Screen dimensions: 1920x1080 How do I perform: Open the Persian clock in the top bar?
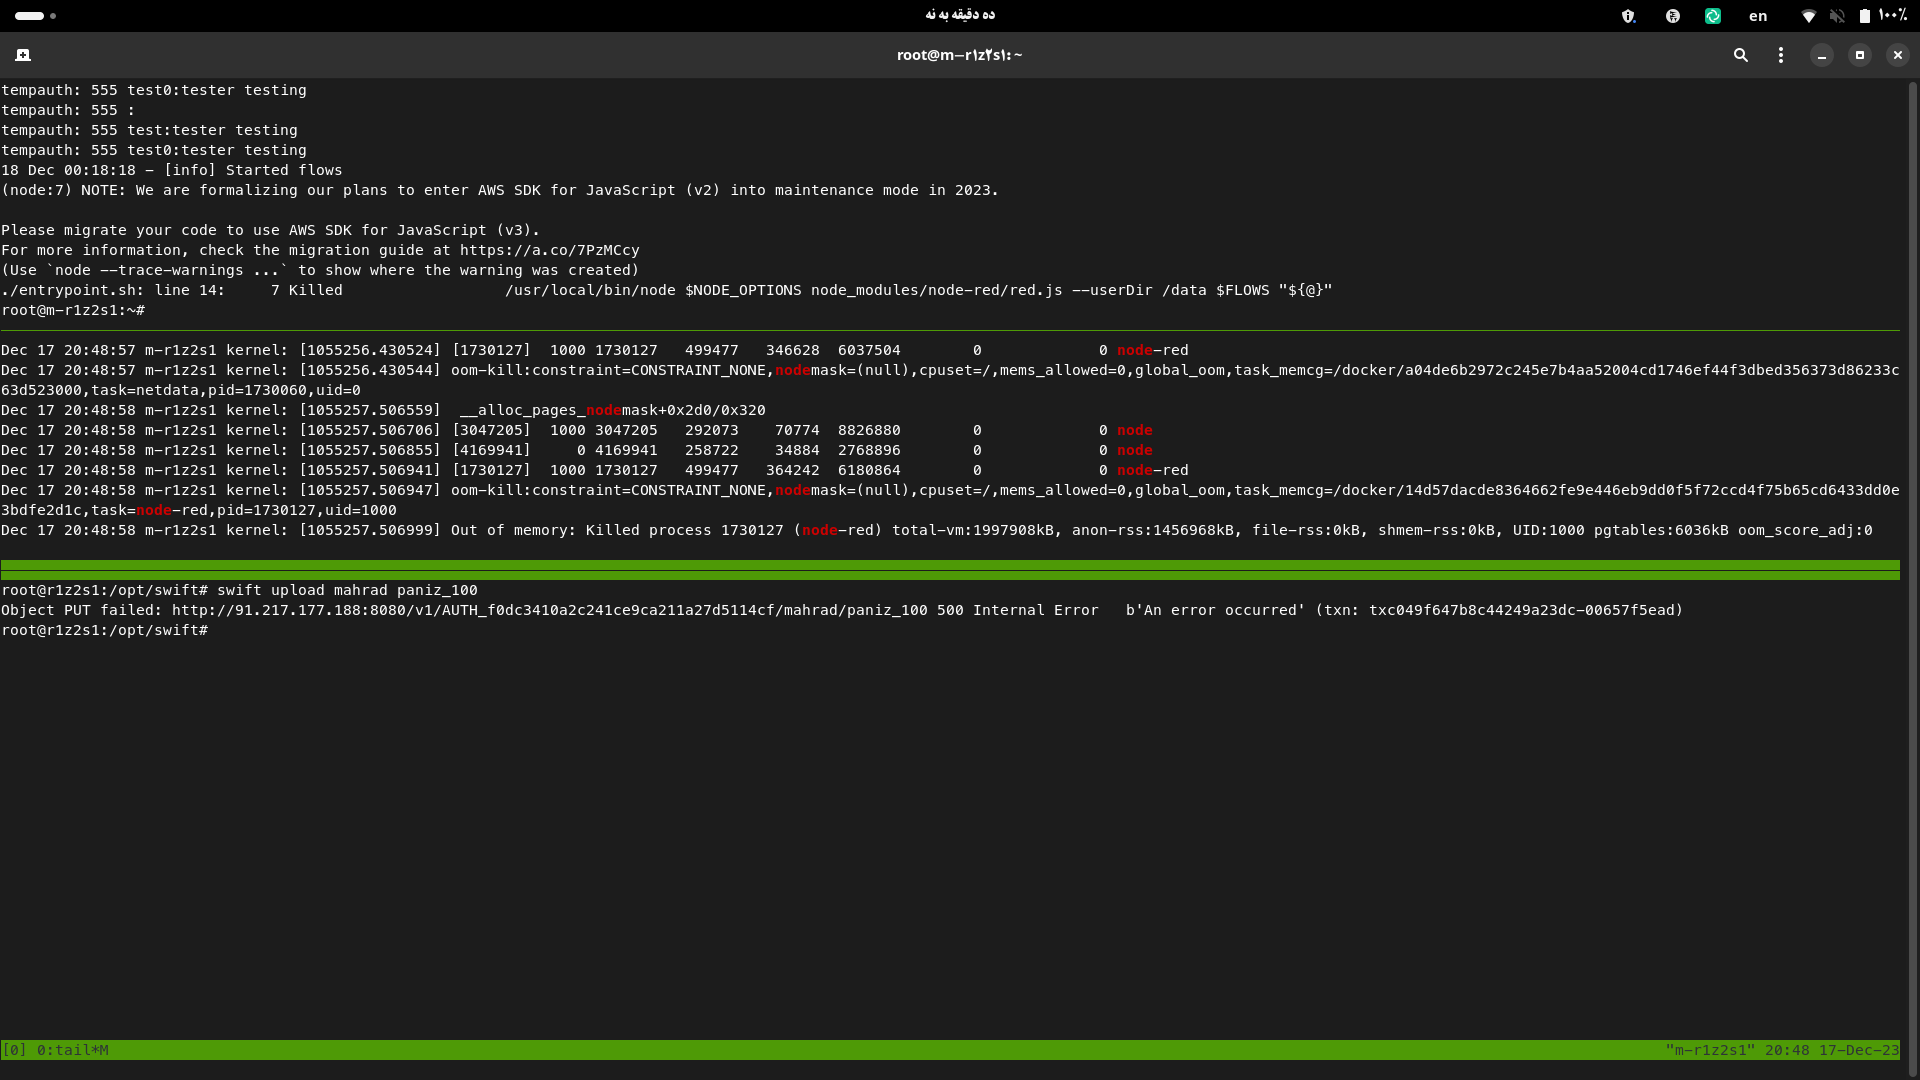[x=959, y=15]
